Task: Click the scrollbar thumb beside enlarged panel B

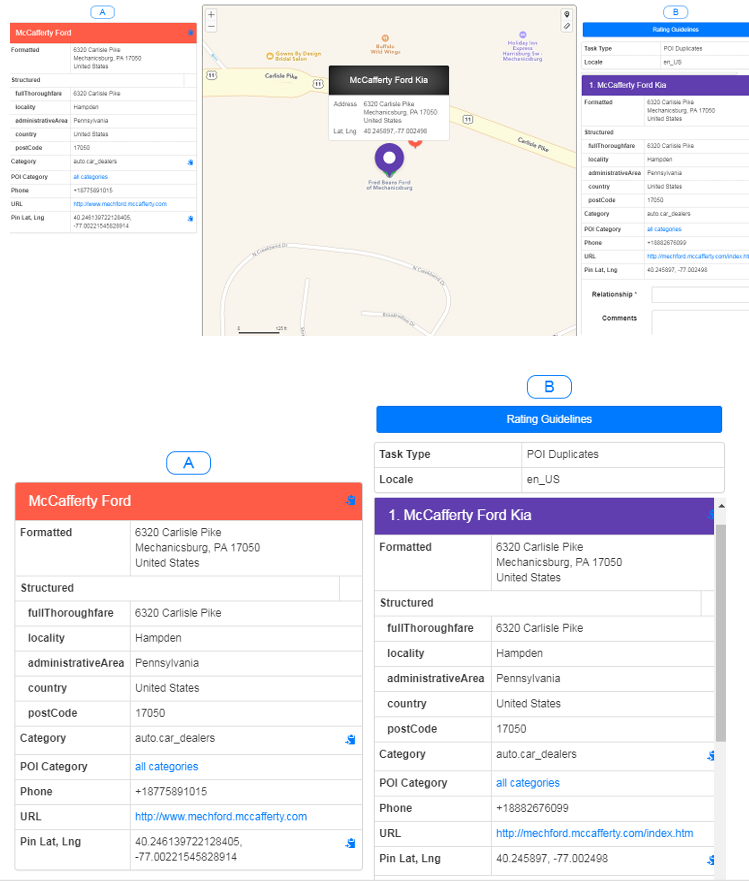Action: (720, 632)
